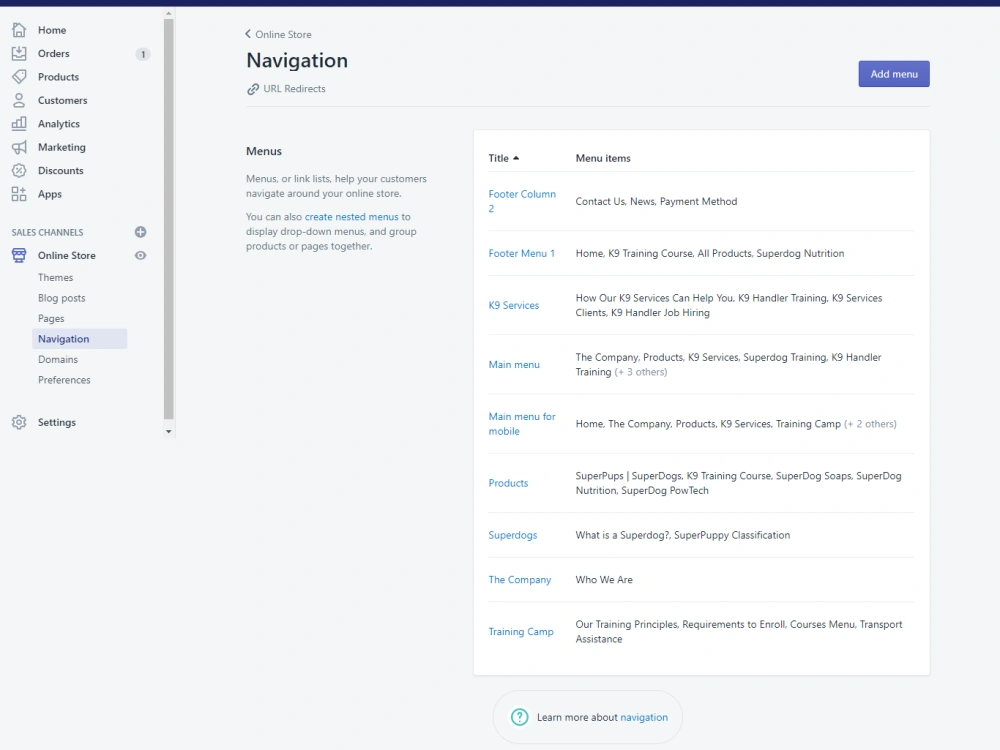The width and height of the screenshot is (1000, 750).
Task: Click the '(+ 2 others)' text
Action: point(870,424)
